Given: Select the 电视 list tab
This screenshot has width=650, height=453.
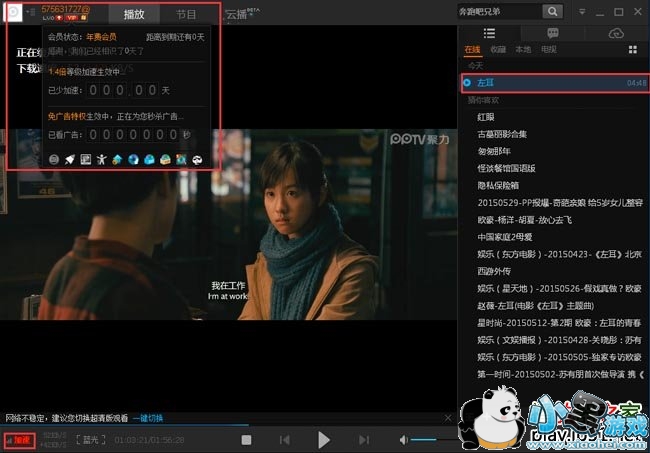Looking at the screenshot, I should [x=548, y=50].
